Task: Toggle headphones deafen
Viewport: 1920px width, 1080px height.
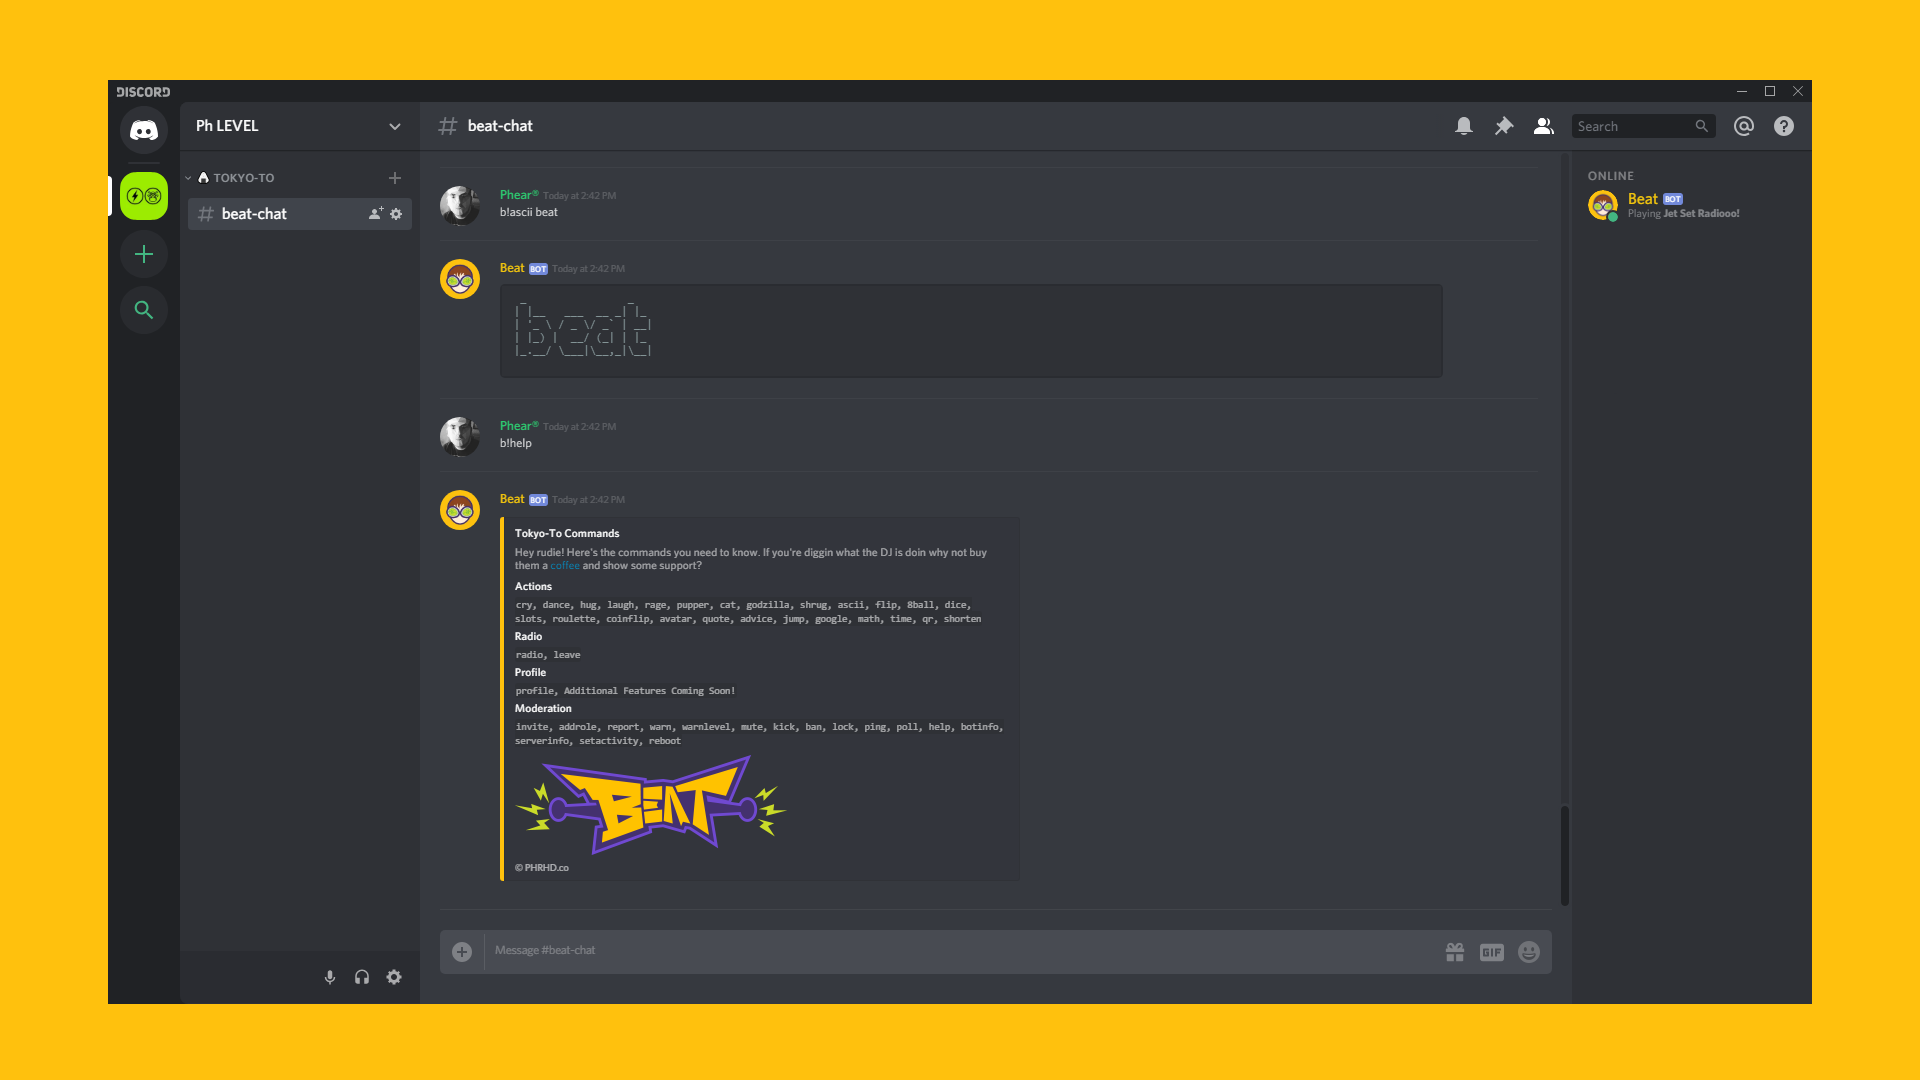Action: (362, 977)
